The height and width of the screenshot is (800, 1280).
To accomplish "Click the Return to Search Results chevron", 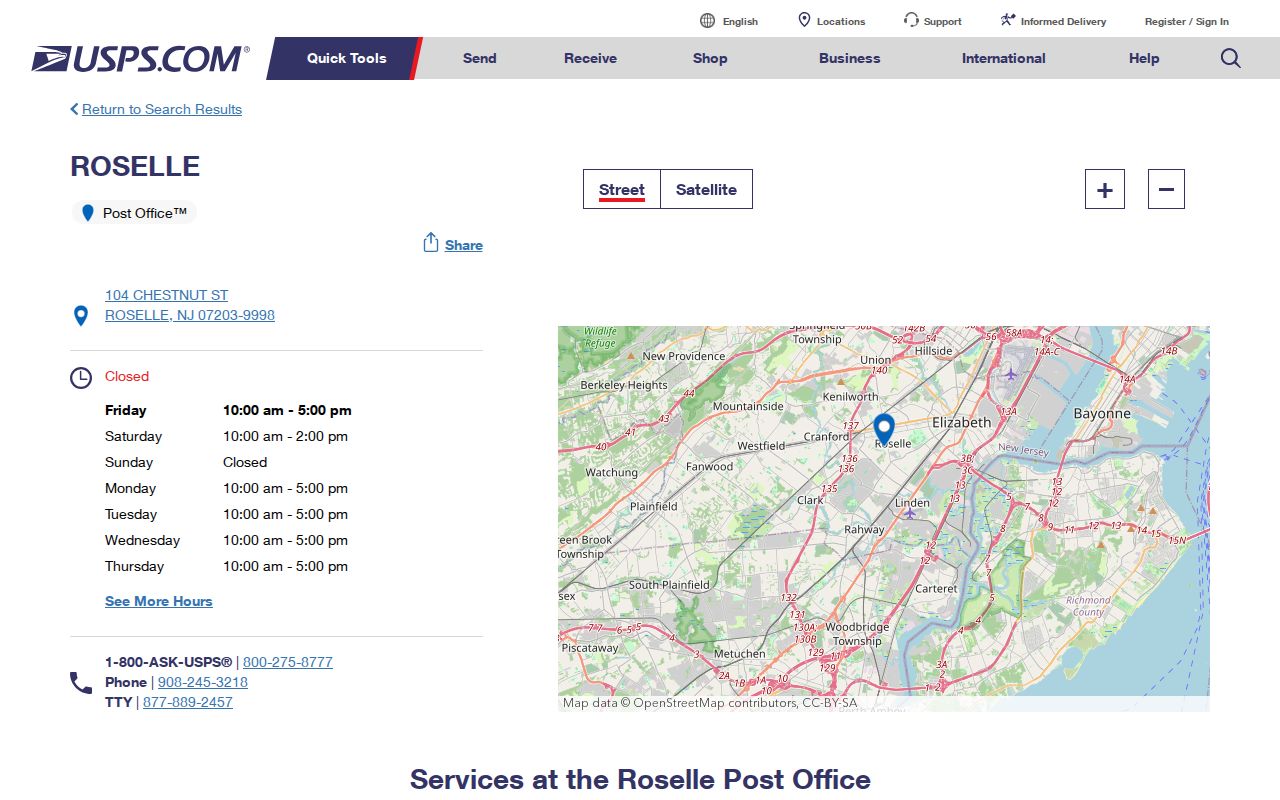I will (74, 109).
